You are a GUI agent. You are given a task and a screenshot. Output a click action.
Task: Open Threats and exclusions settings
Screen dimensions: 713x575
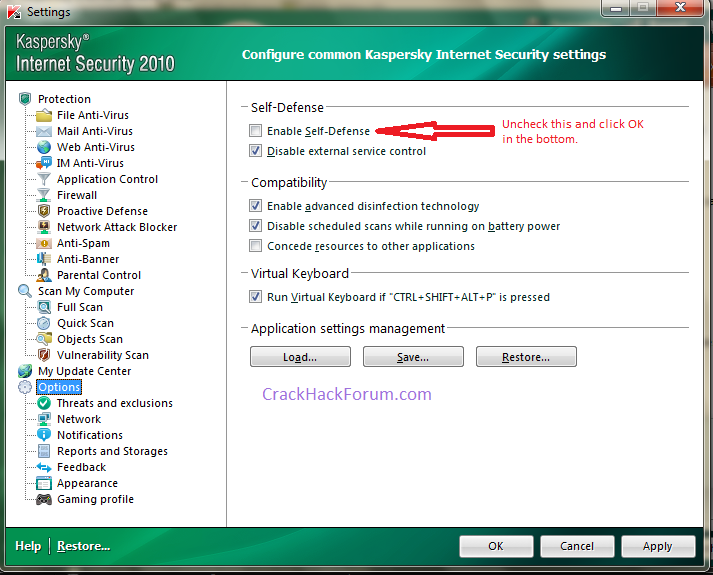pos(115,403)
